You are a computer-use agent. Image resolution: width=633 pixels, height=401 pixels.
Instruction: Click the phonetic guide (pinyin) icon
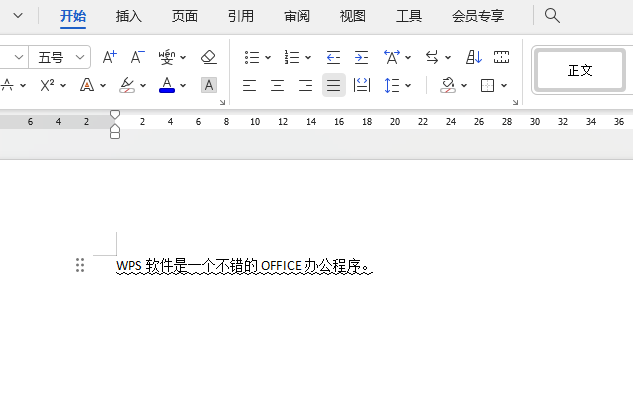[x=167, y=57]
